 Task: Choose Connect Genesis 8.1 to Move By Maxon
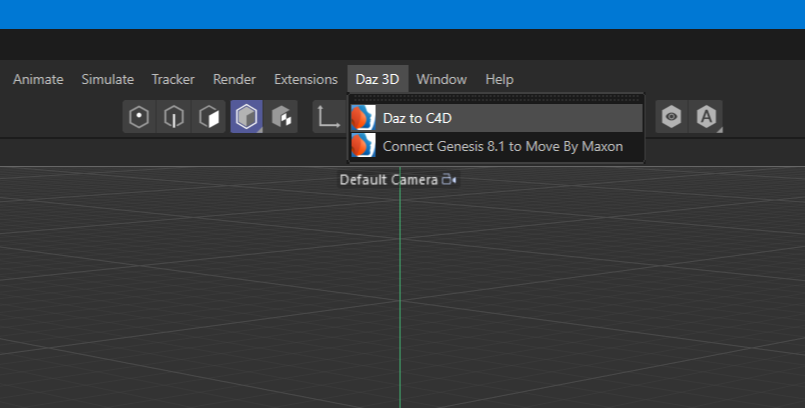pyautogui.click(x=502, y=146)
